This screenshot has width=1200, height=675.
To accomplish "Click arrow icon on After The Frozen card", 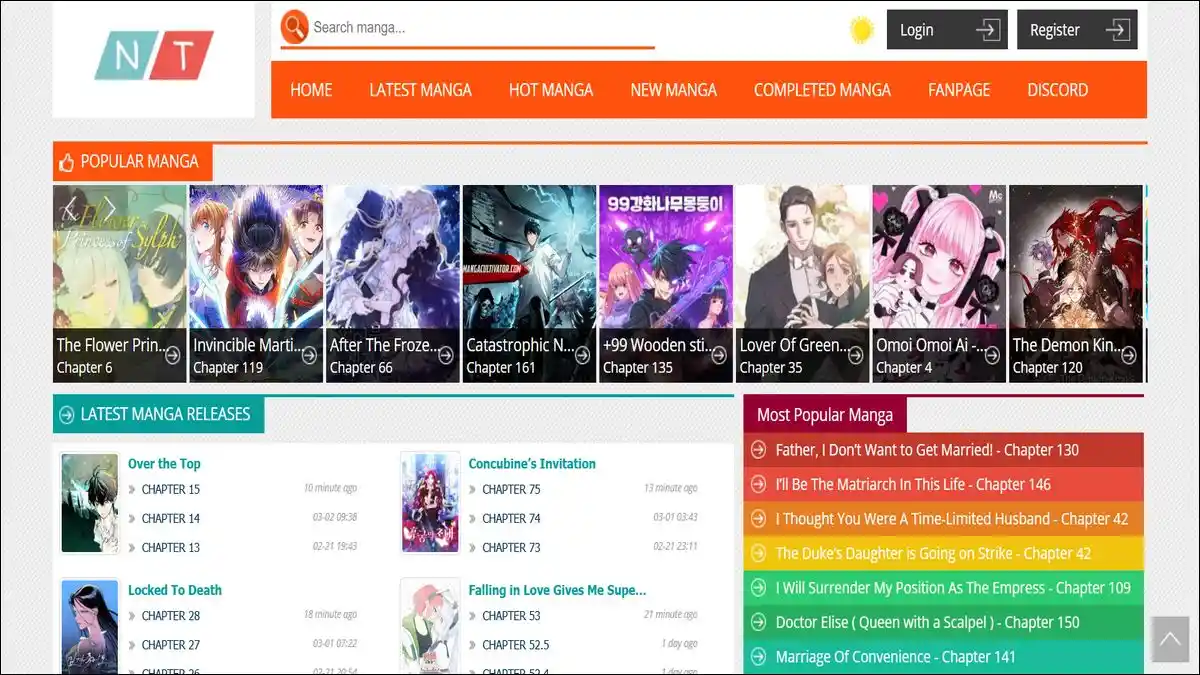I will coord(446,354).
